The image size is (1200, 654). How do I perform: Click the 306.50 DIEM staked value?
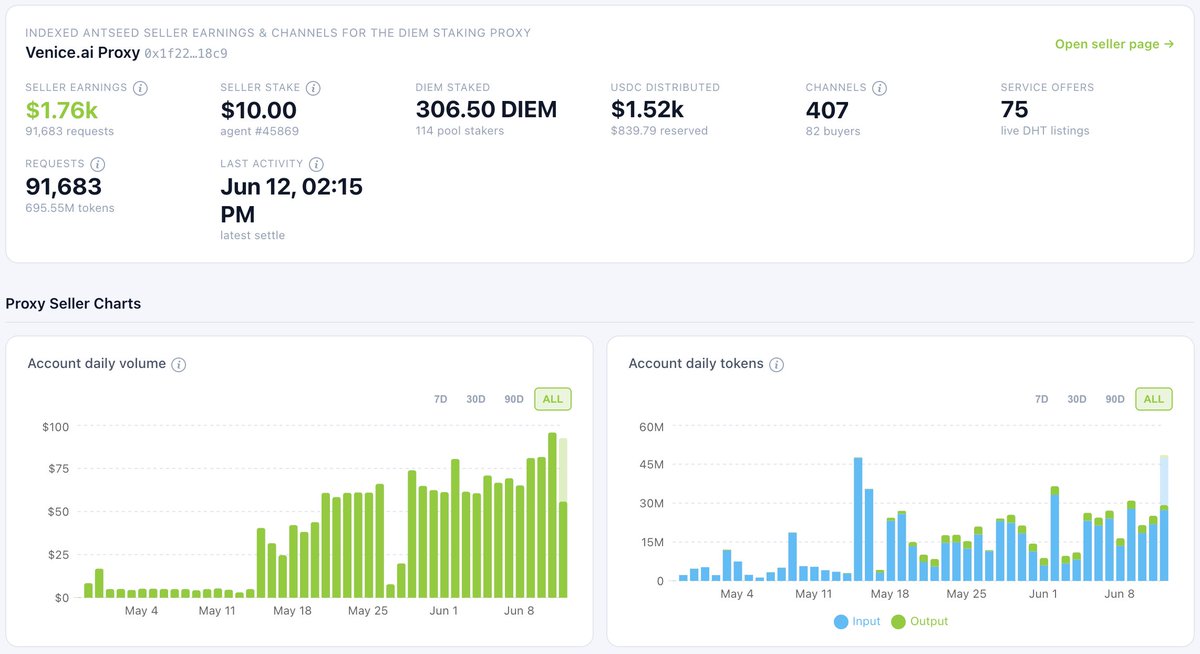486,110
